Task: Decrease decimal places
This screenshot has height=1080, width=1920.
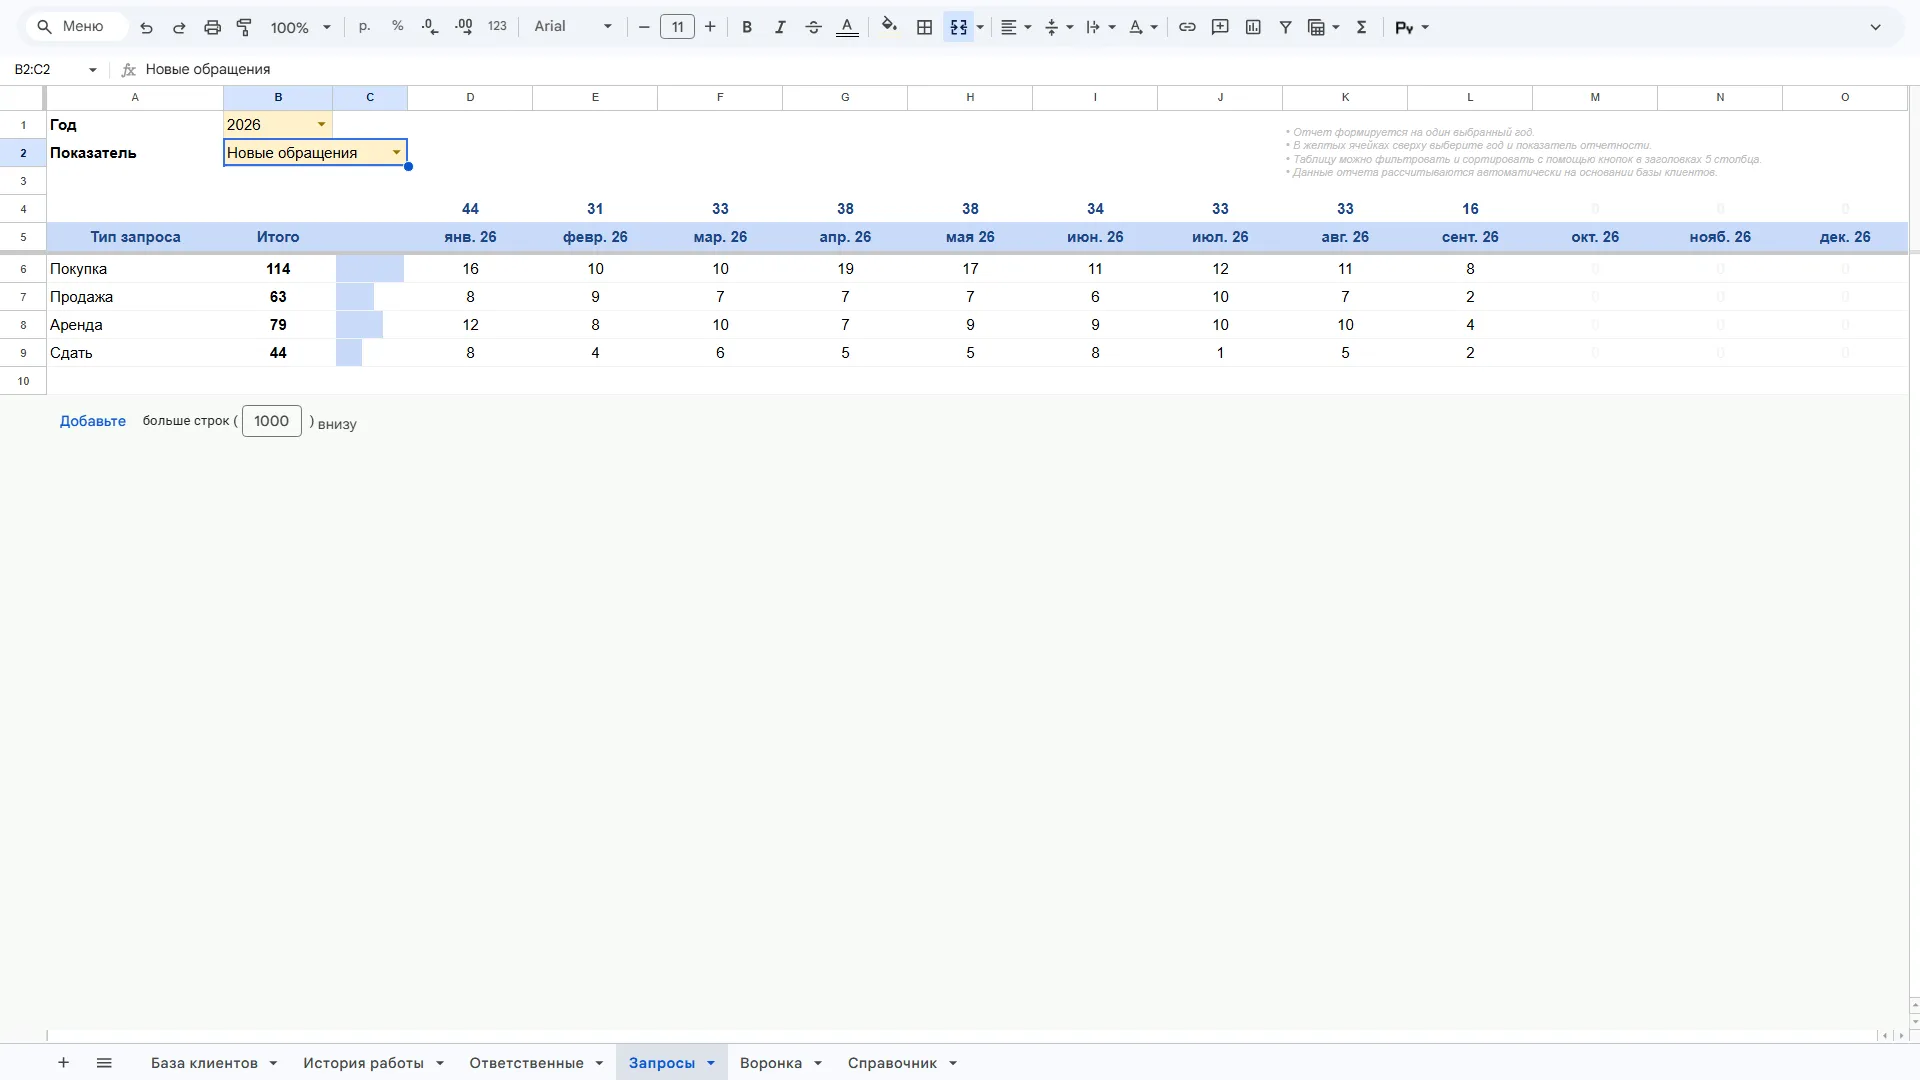Action: pyautogui.click(x=430, y=27)
